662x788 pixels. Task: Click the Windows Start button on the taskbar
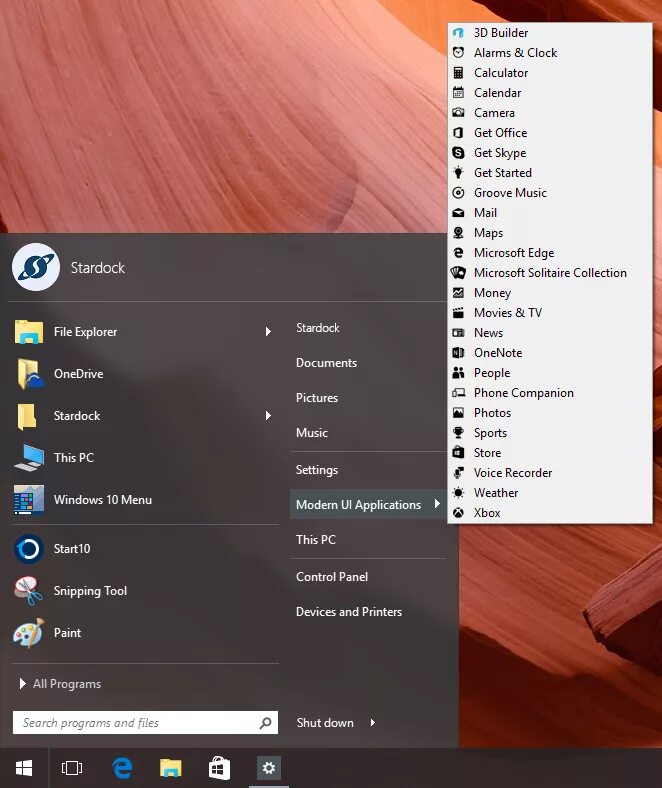[x=24, y=767]
